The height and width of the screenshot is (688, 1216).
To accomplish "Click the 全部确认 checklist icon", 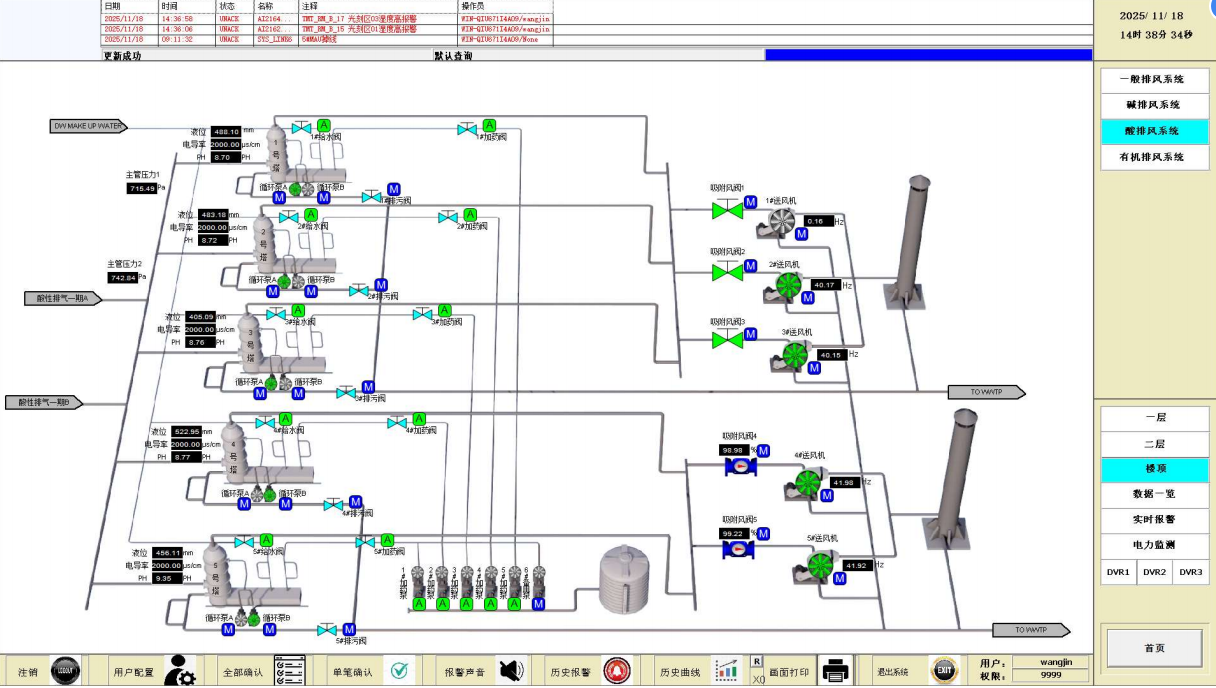I will [x=289, y=671].
